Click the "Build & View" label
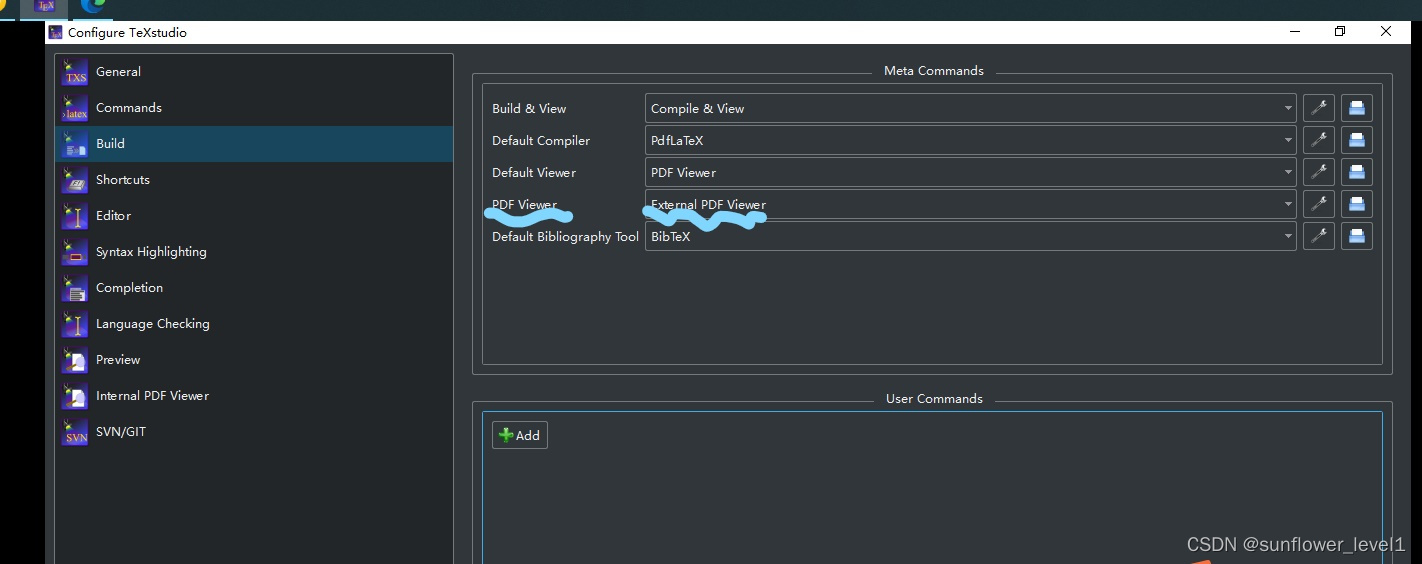Image resolution: width=1422 pixels, height=564 pixels. (529, 109)
